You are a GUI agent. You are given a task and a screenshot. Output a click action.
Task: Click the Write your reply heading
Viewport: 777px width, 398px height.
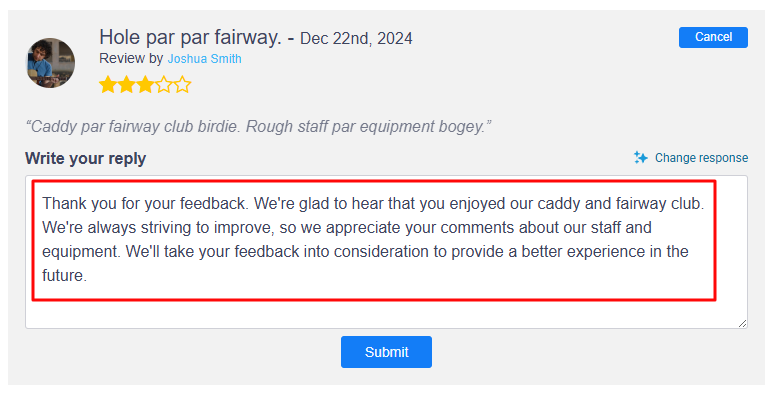tap(86, 158)
